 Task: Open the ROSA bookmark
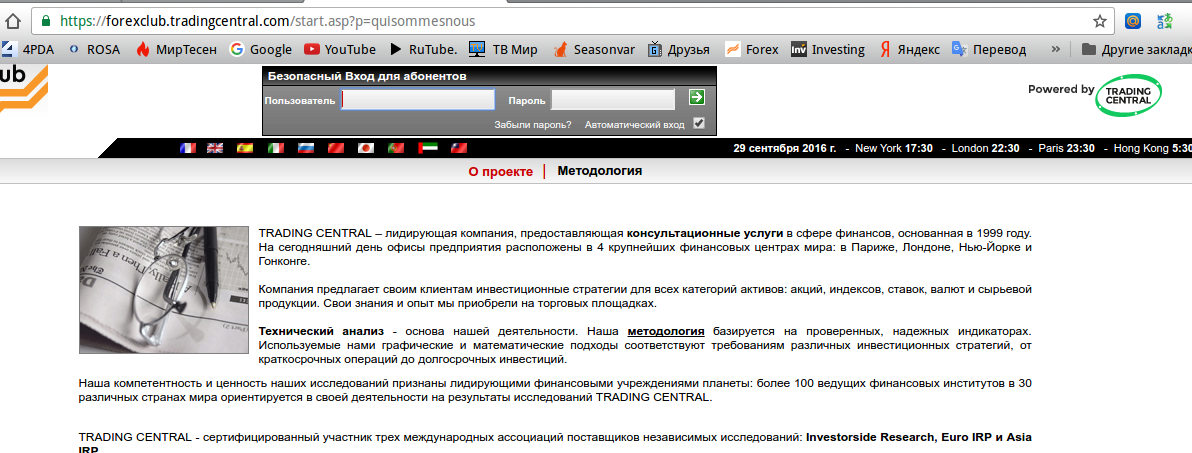click(94, 49)
